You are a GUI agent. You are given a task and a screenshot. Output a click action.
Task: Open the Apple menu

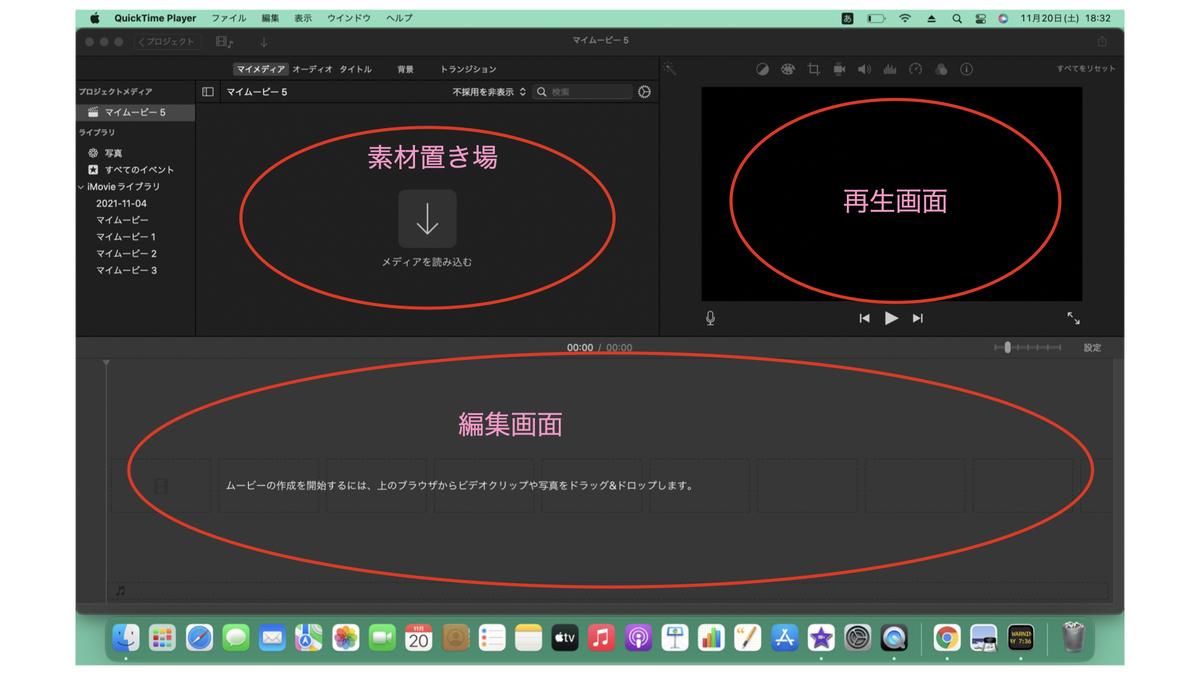tap(94, 18)
